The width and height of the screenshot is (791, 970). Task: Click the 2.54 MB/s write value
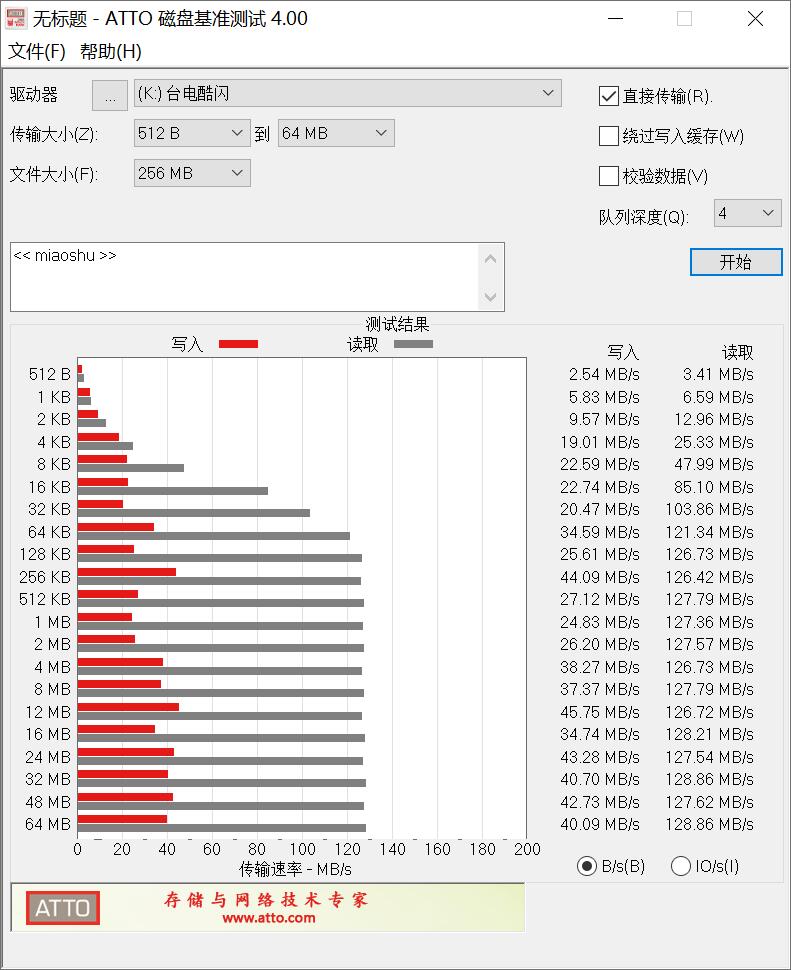coord(604,374)
